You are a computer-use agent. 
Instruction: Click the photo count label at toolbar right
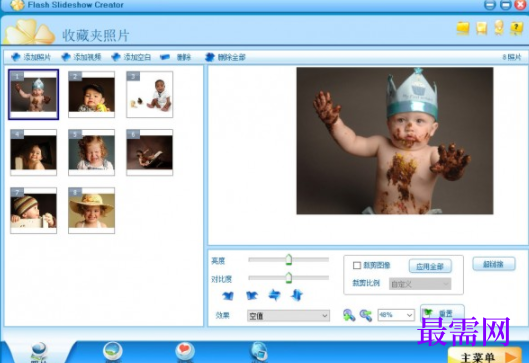click(512, 57)
